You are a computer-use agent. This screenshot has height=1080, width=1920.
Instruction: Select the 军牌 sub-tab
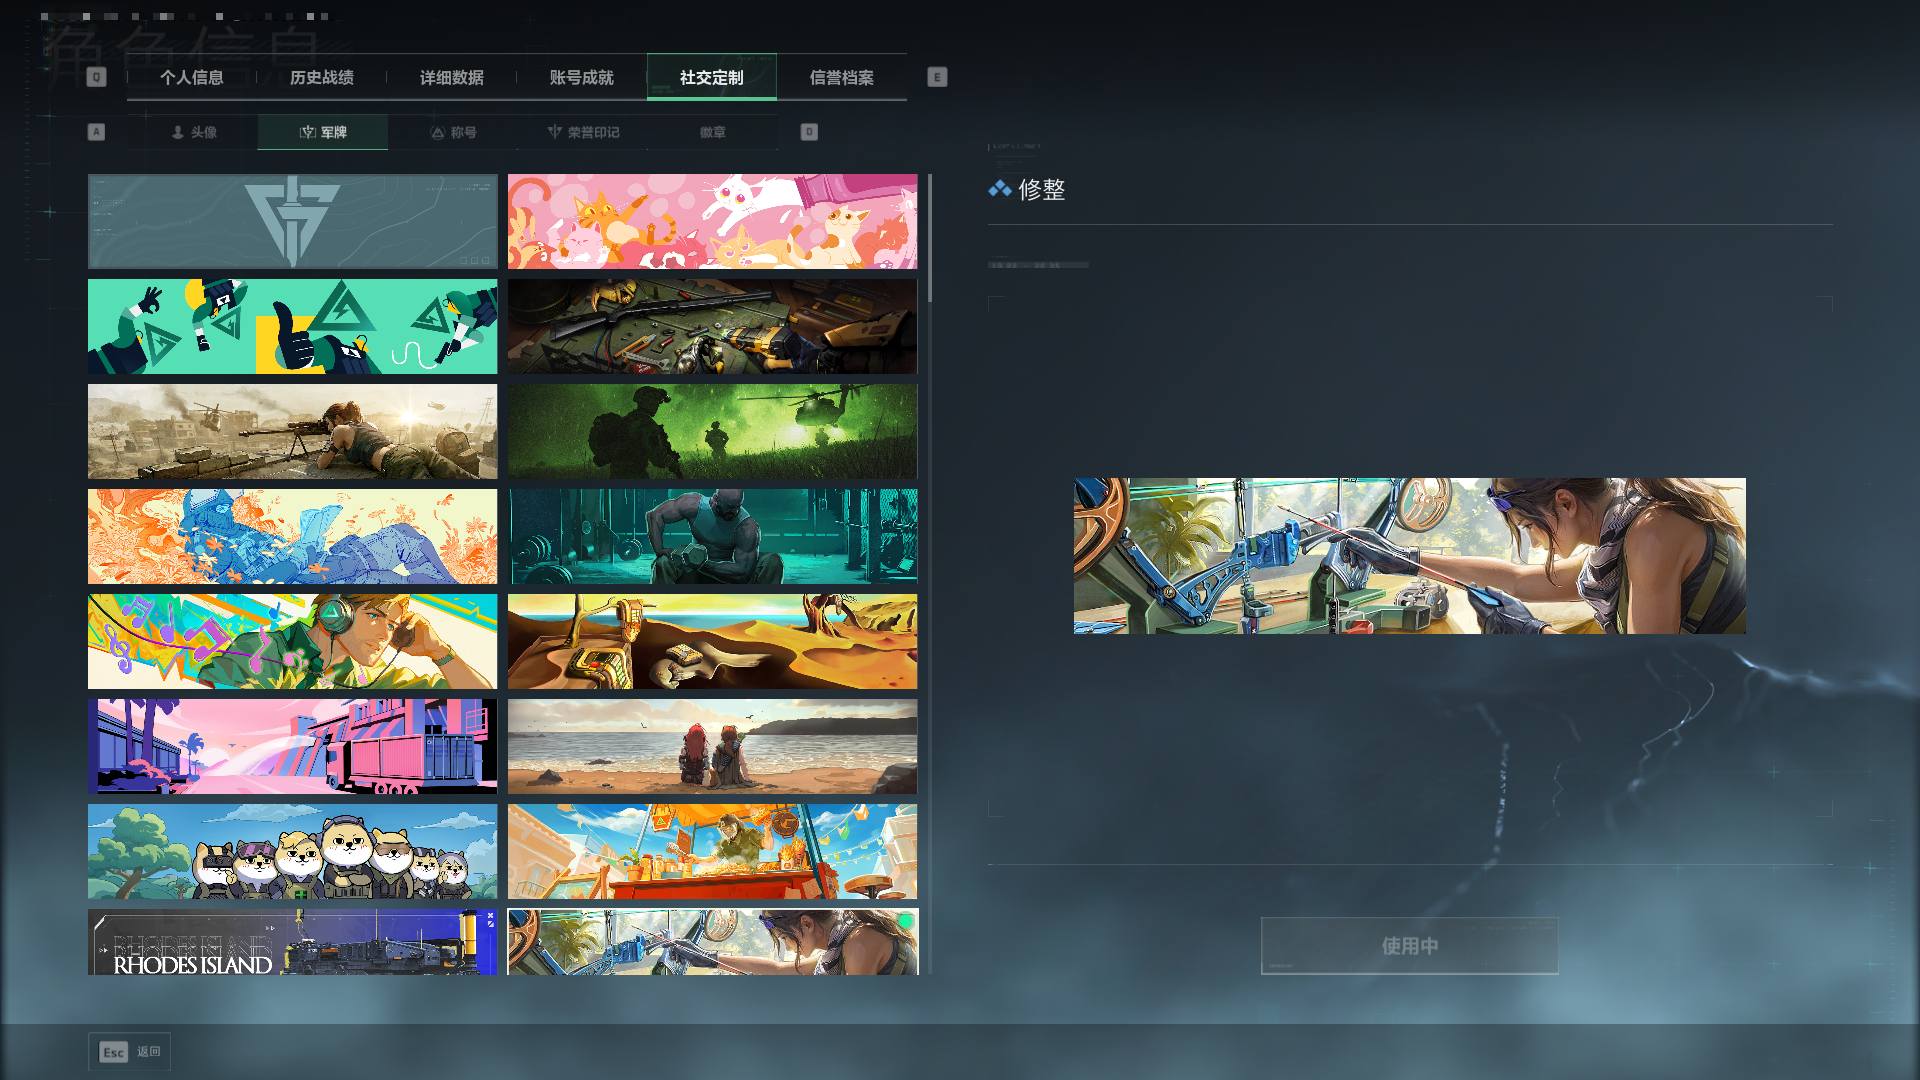click(x=323, y=132)
